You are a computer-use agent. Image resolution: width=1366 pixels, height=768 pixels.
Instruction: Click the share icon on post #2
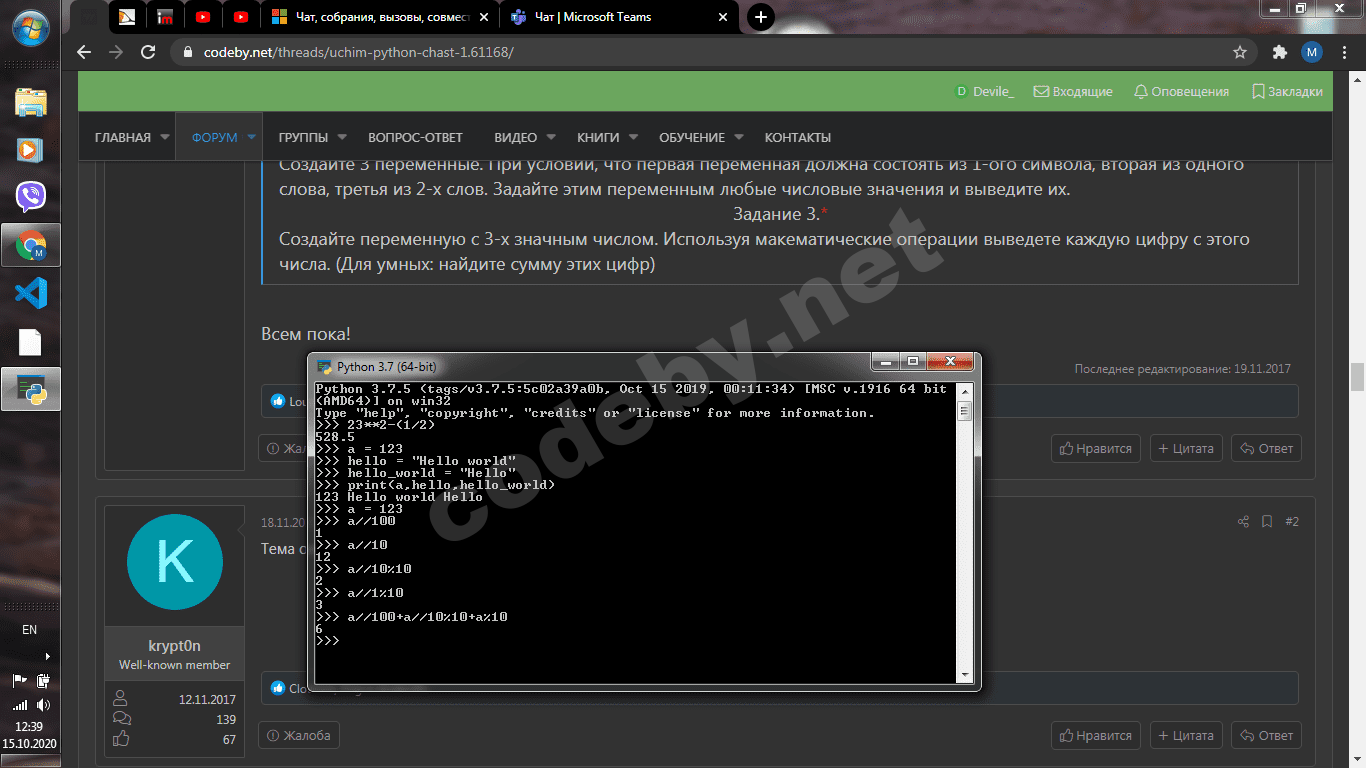1243,521
